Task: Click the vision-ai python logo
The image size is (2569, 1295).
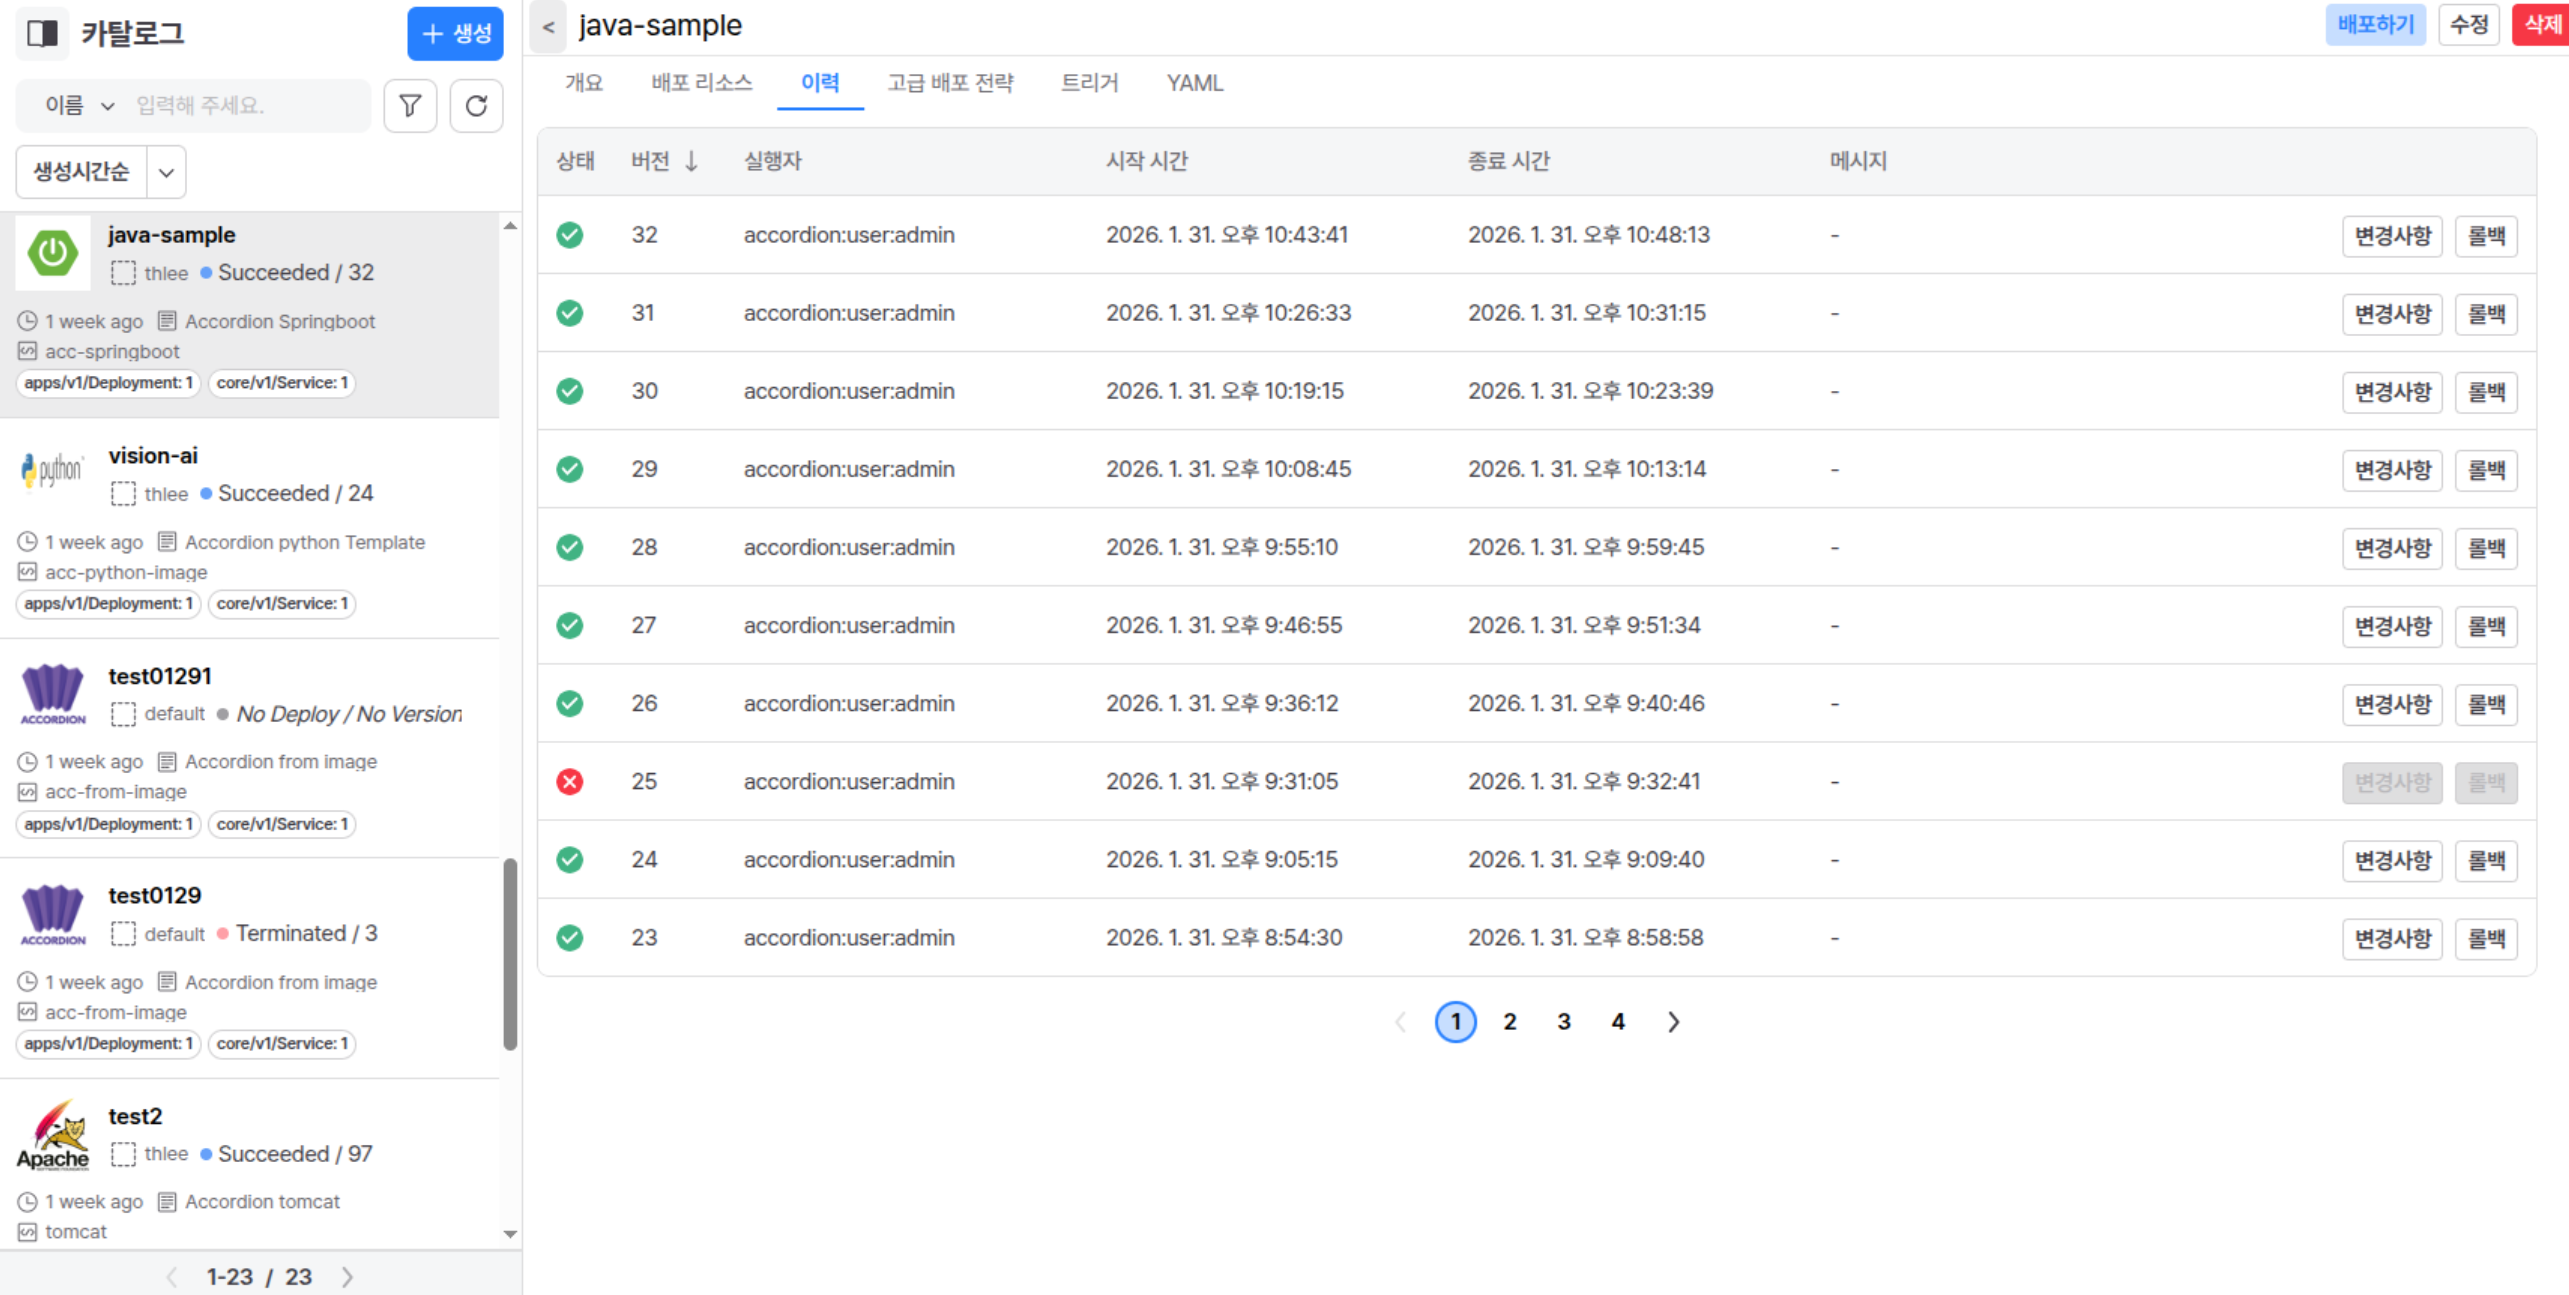Action: point(52,470)
